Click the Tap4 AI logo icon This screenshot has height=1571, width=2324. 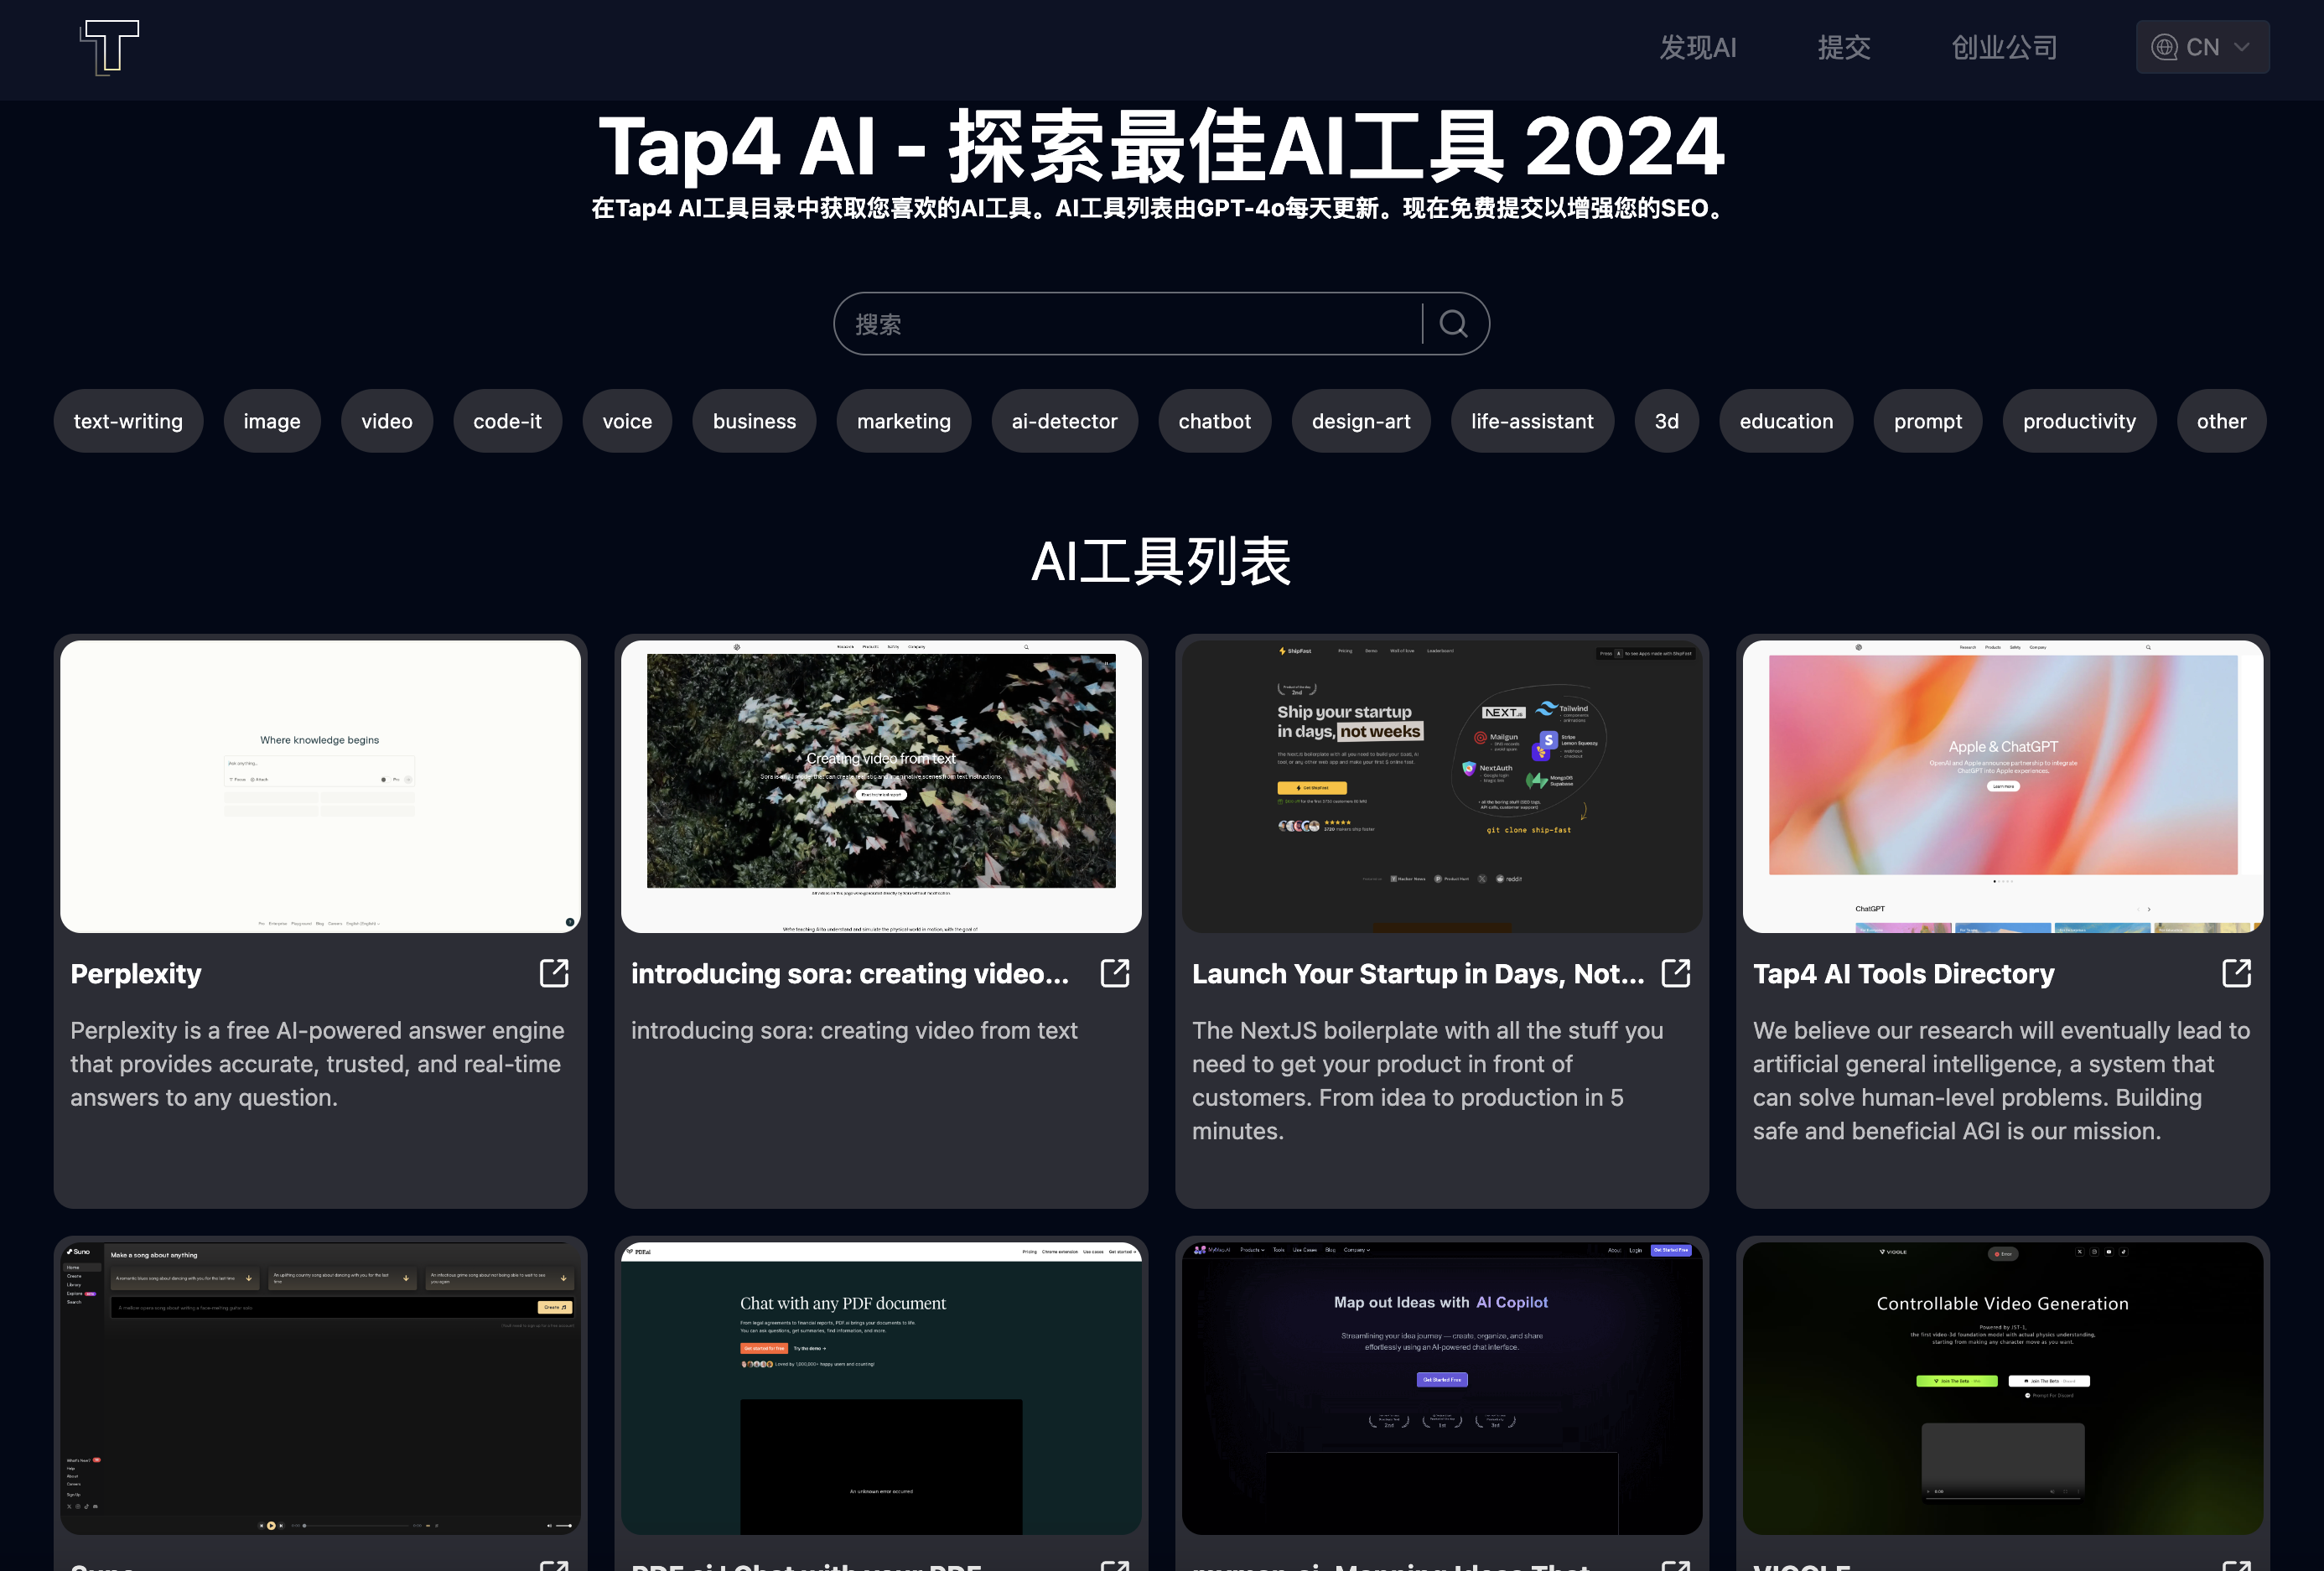(x=109, y=47)
